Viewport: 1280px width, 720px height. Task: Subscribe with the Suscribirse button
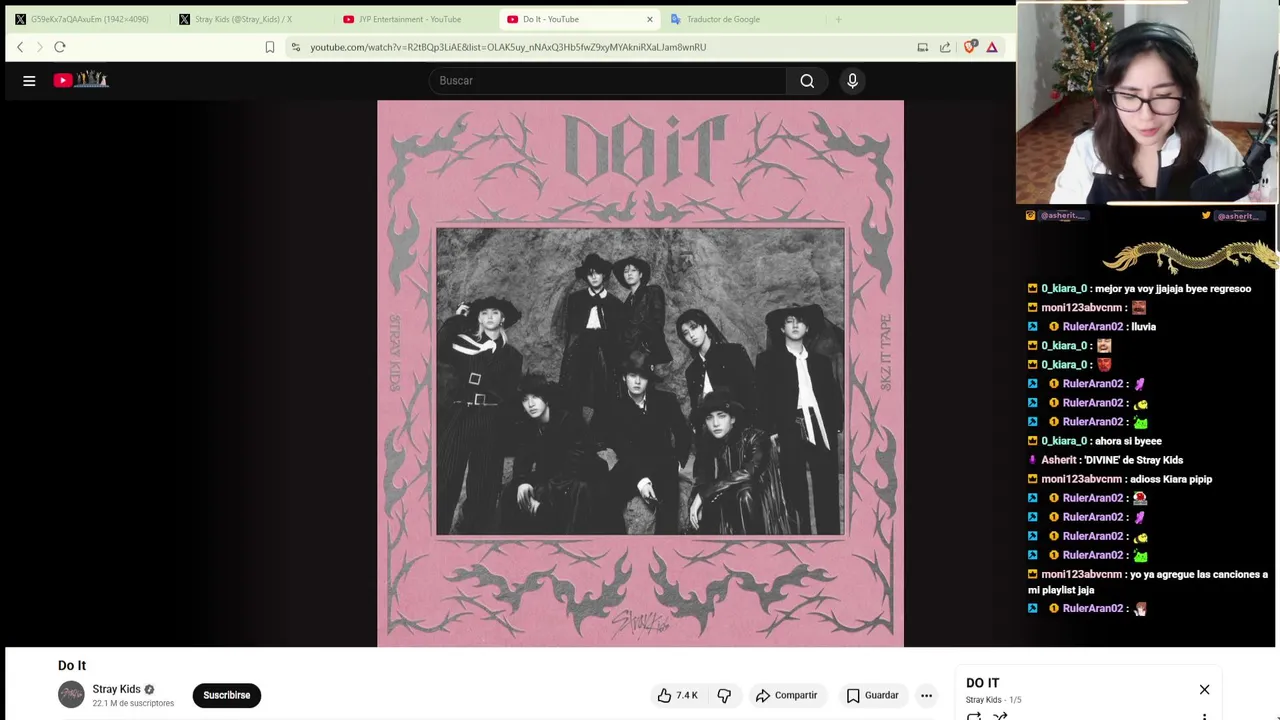click(x=227, y=695)
